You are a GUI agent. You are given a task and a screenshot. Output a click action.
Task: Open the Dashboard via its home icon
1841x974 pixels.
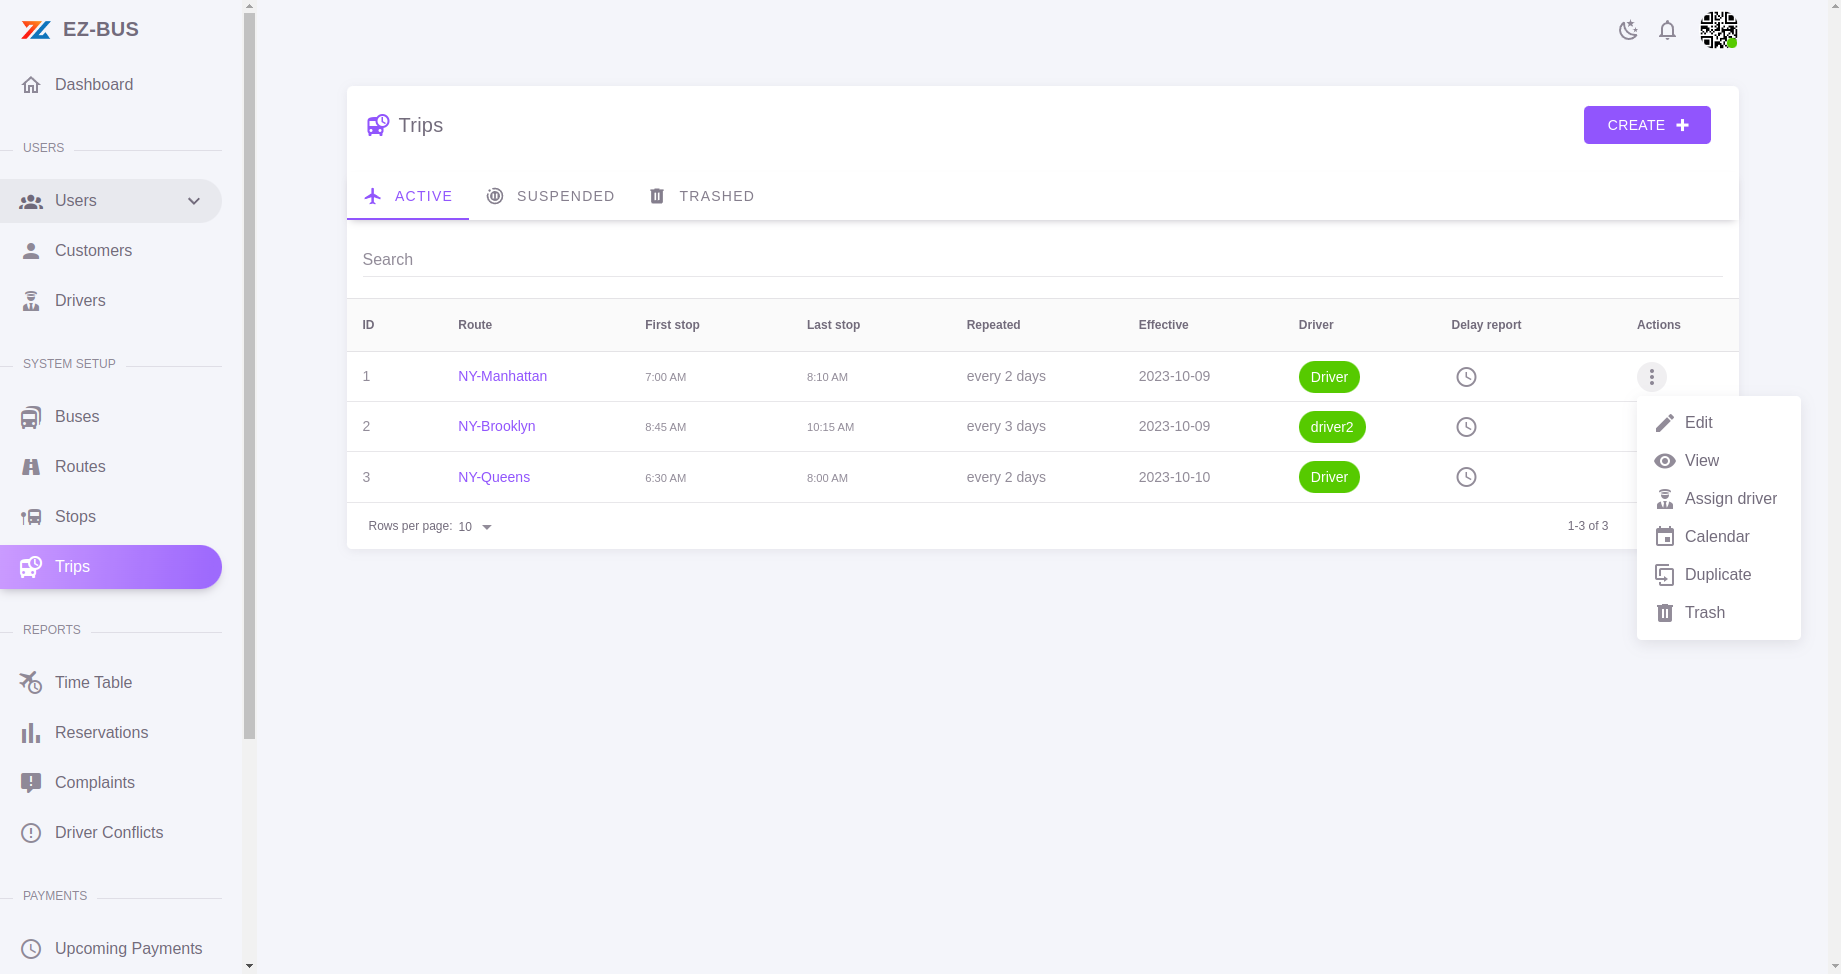tap(31, 84)
